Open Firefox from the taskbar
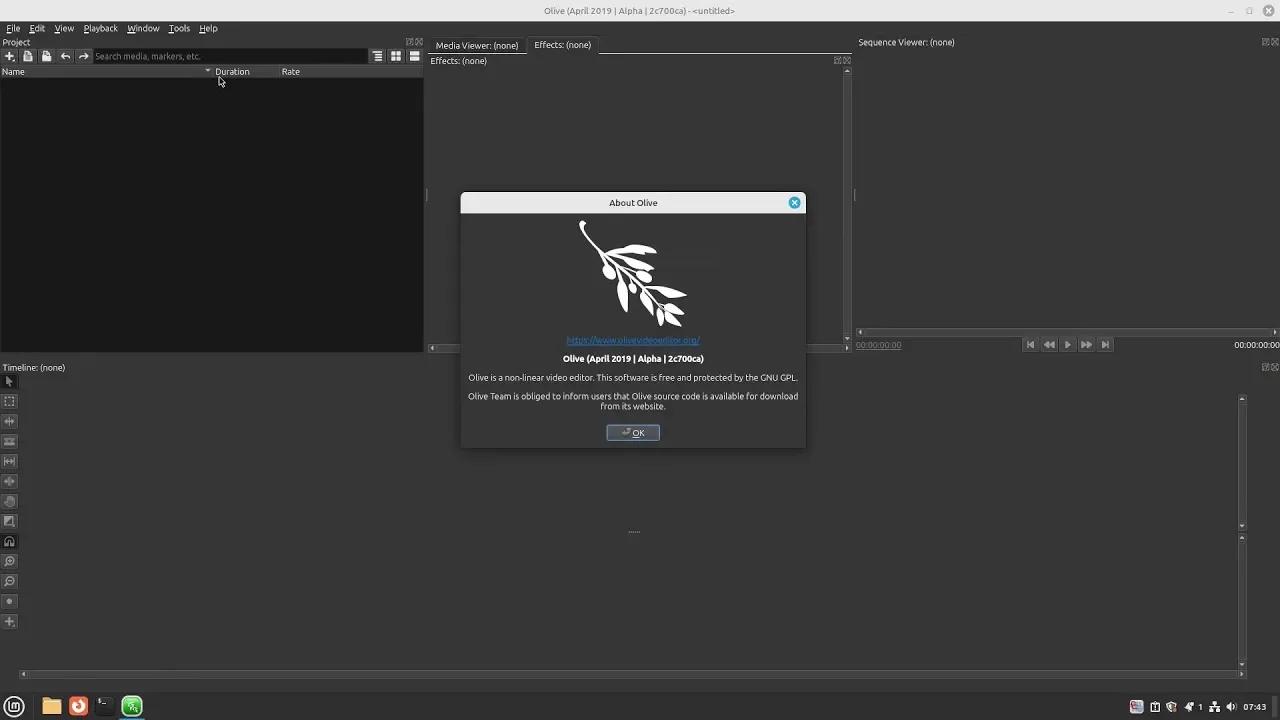 [78, 706]
